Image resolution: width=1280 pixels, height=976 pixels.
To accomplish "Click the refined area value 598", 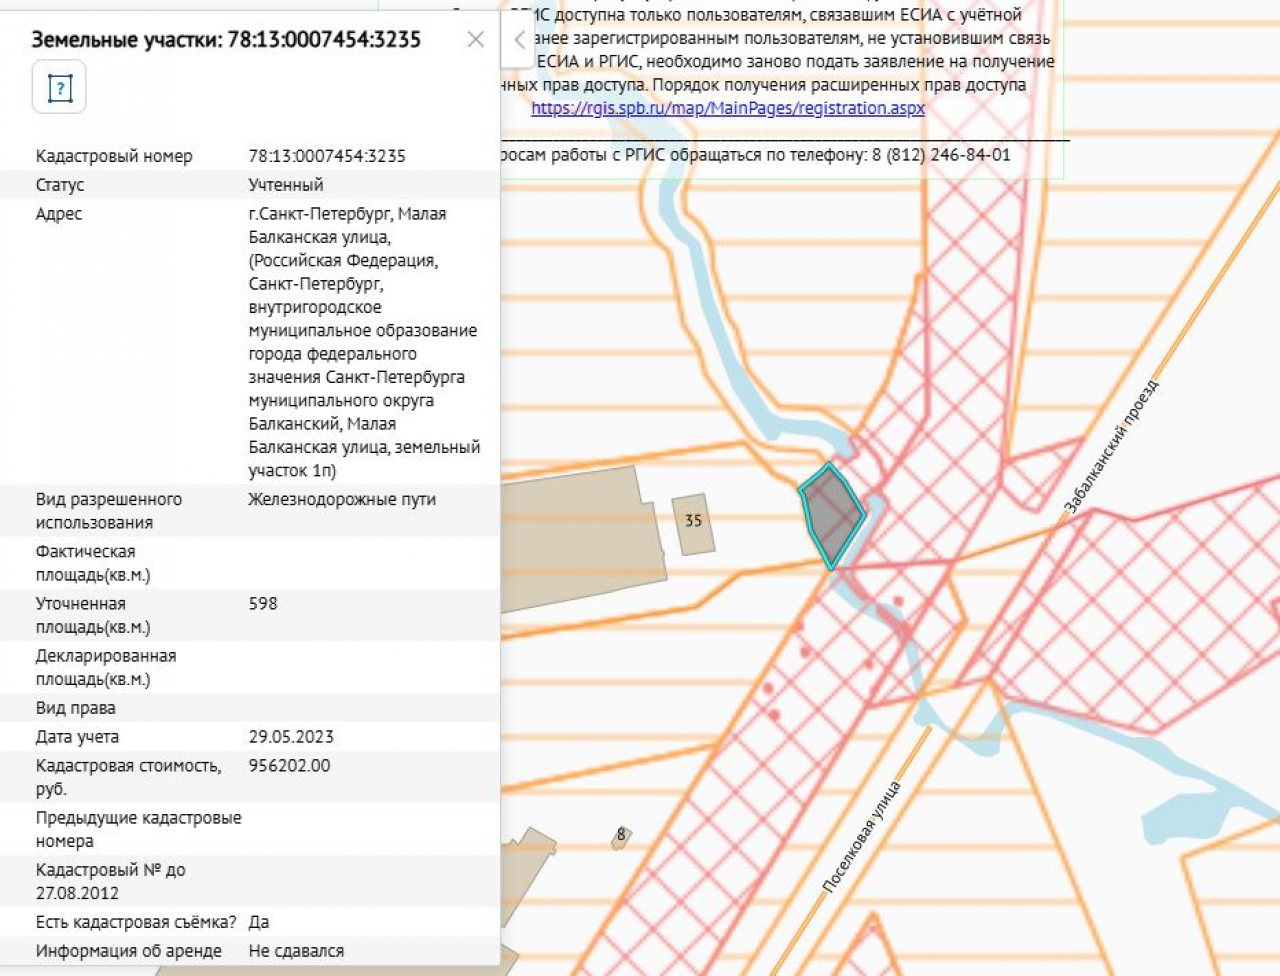I will coord(263,604).
